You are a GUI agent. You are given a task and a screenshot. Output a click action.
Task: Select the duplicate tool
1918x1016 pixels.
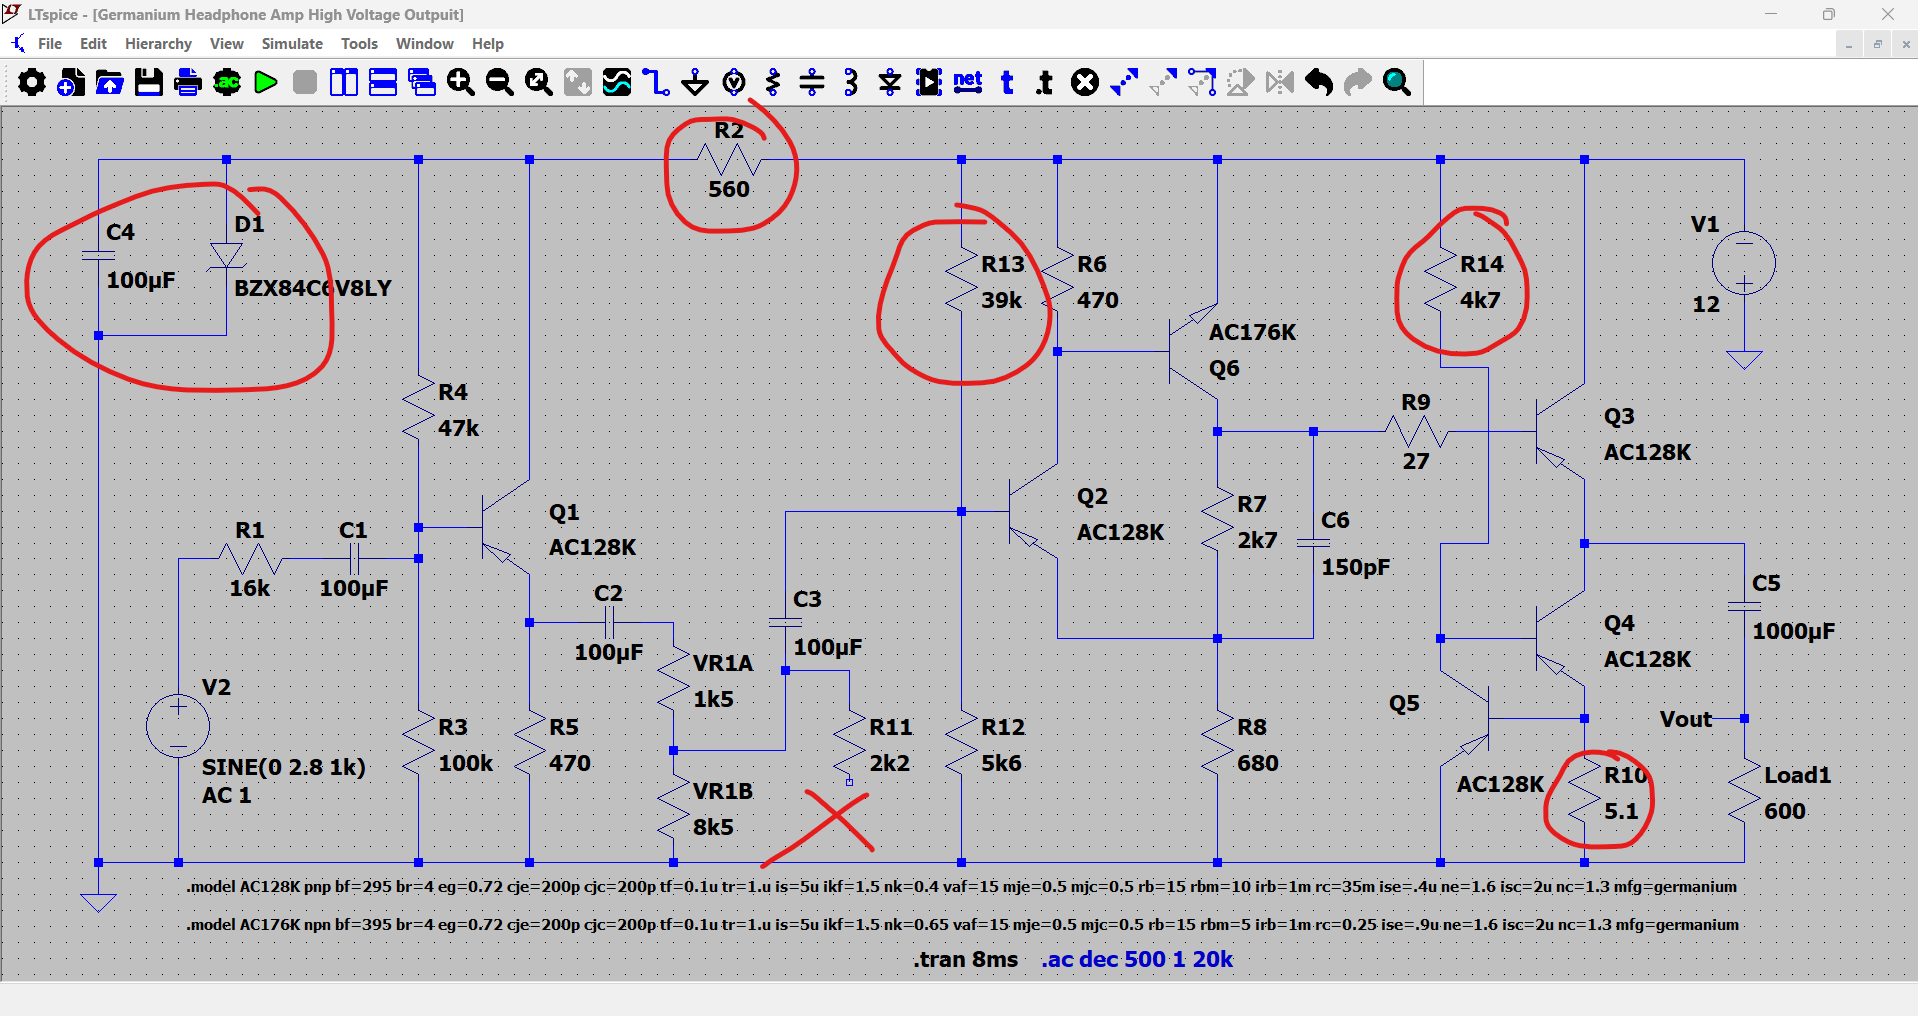[1124, 82]
